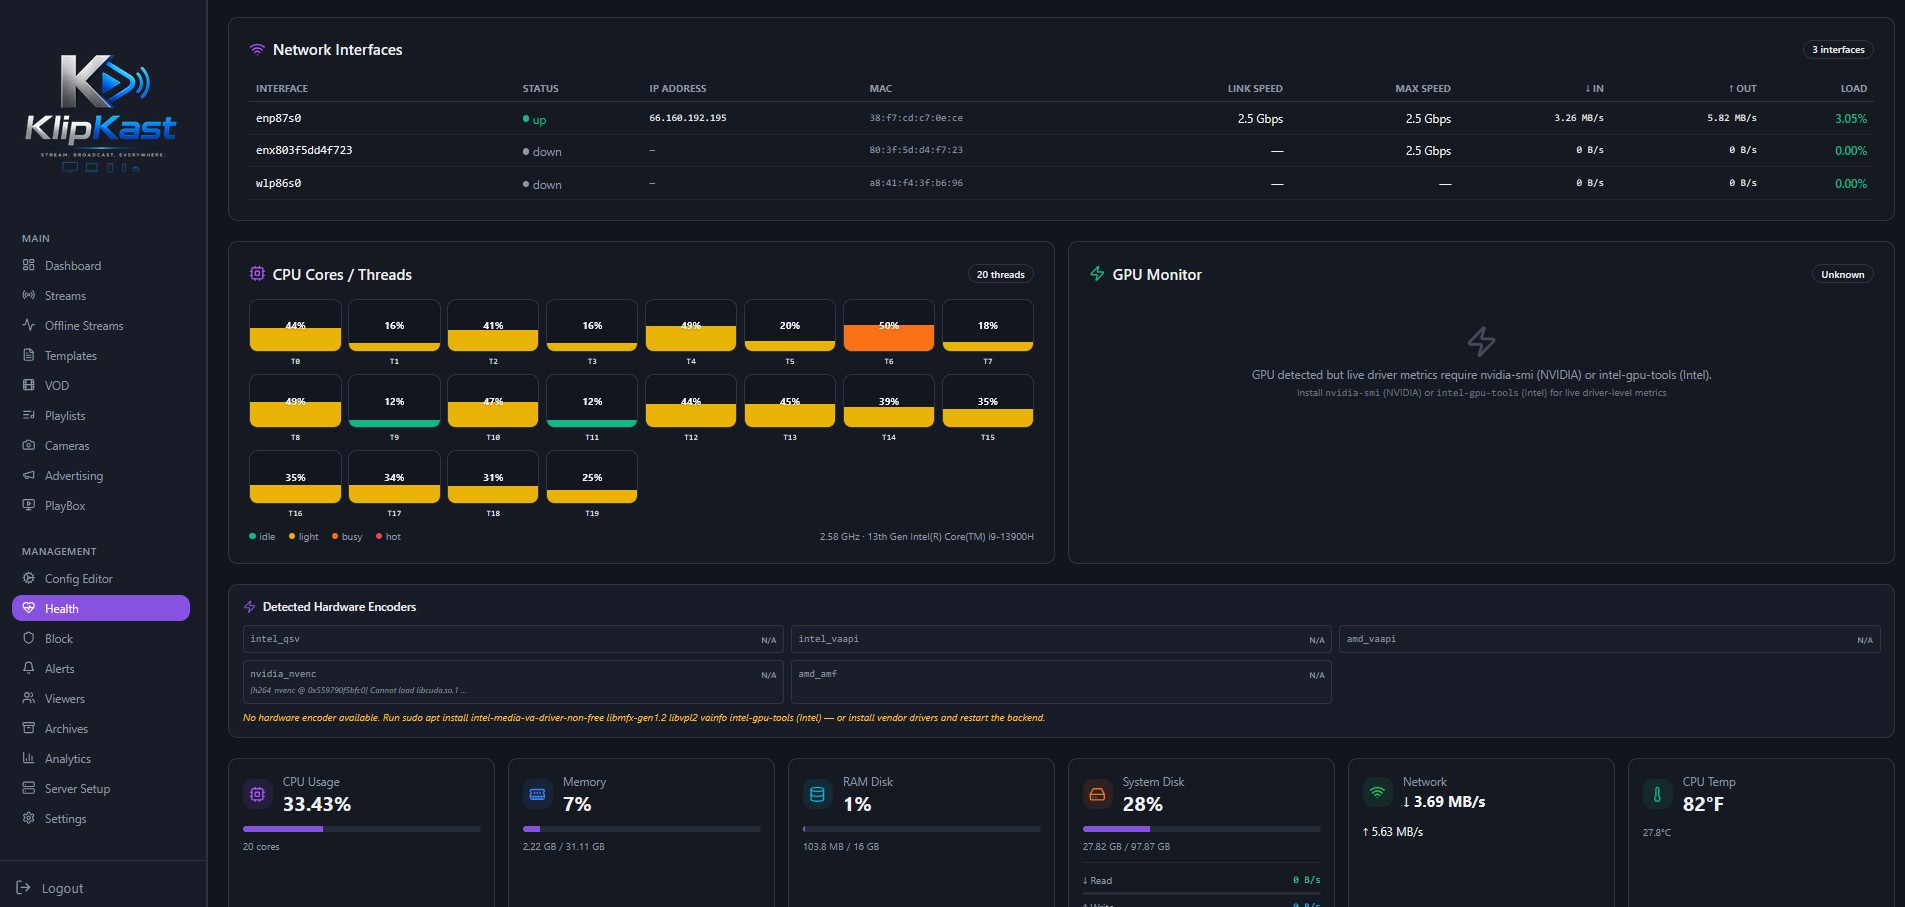Click the enp87s0 interface name
Screen dimensions: 1905x907
(278, 118)
